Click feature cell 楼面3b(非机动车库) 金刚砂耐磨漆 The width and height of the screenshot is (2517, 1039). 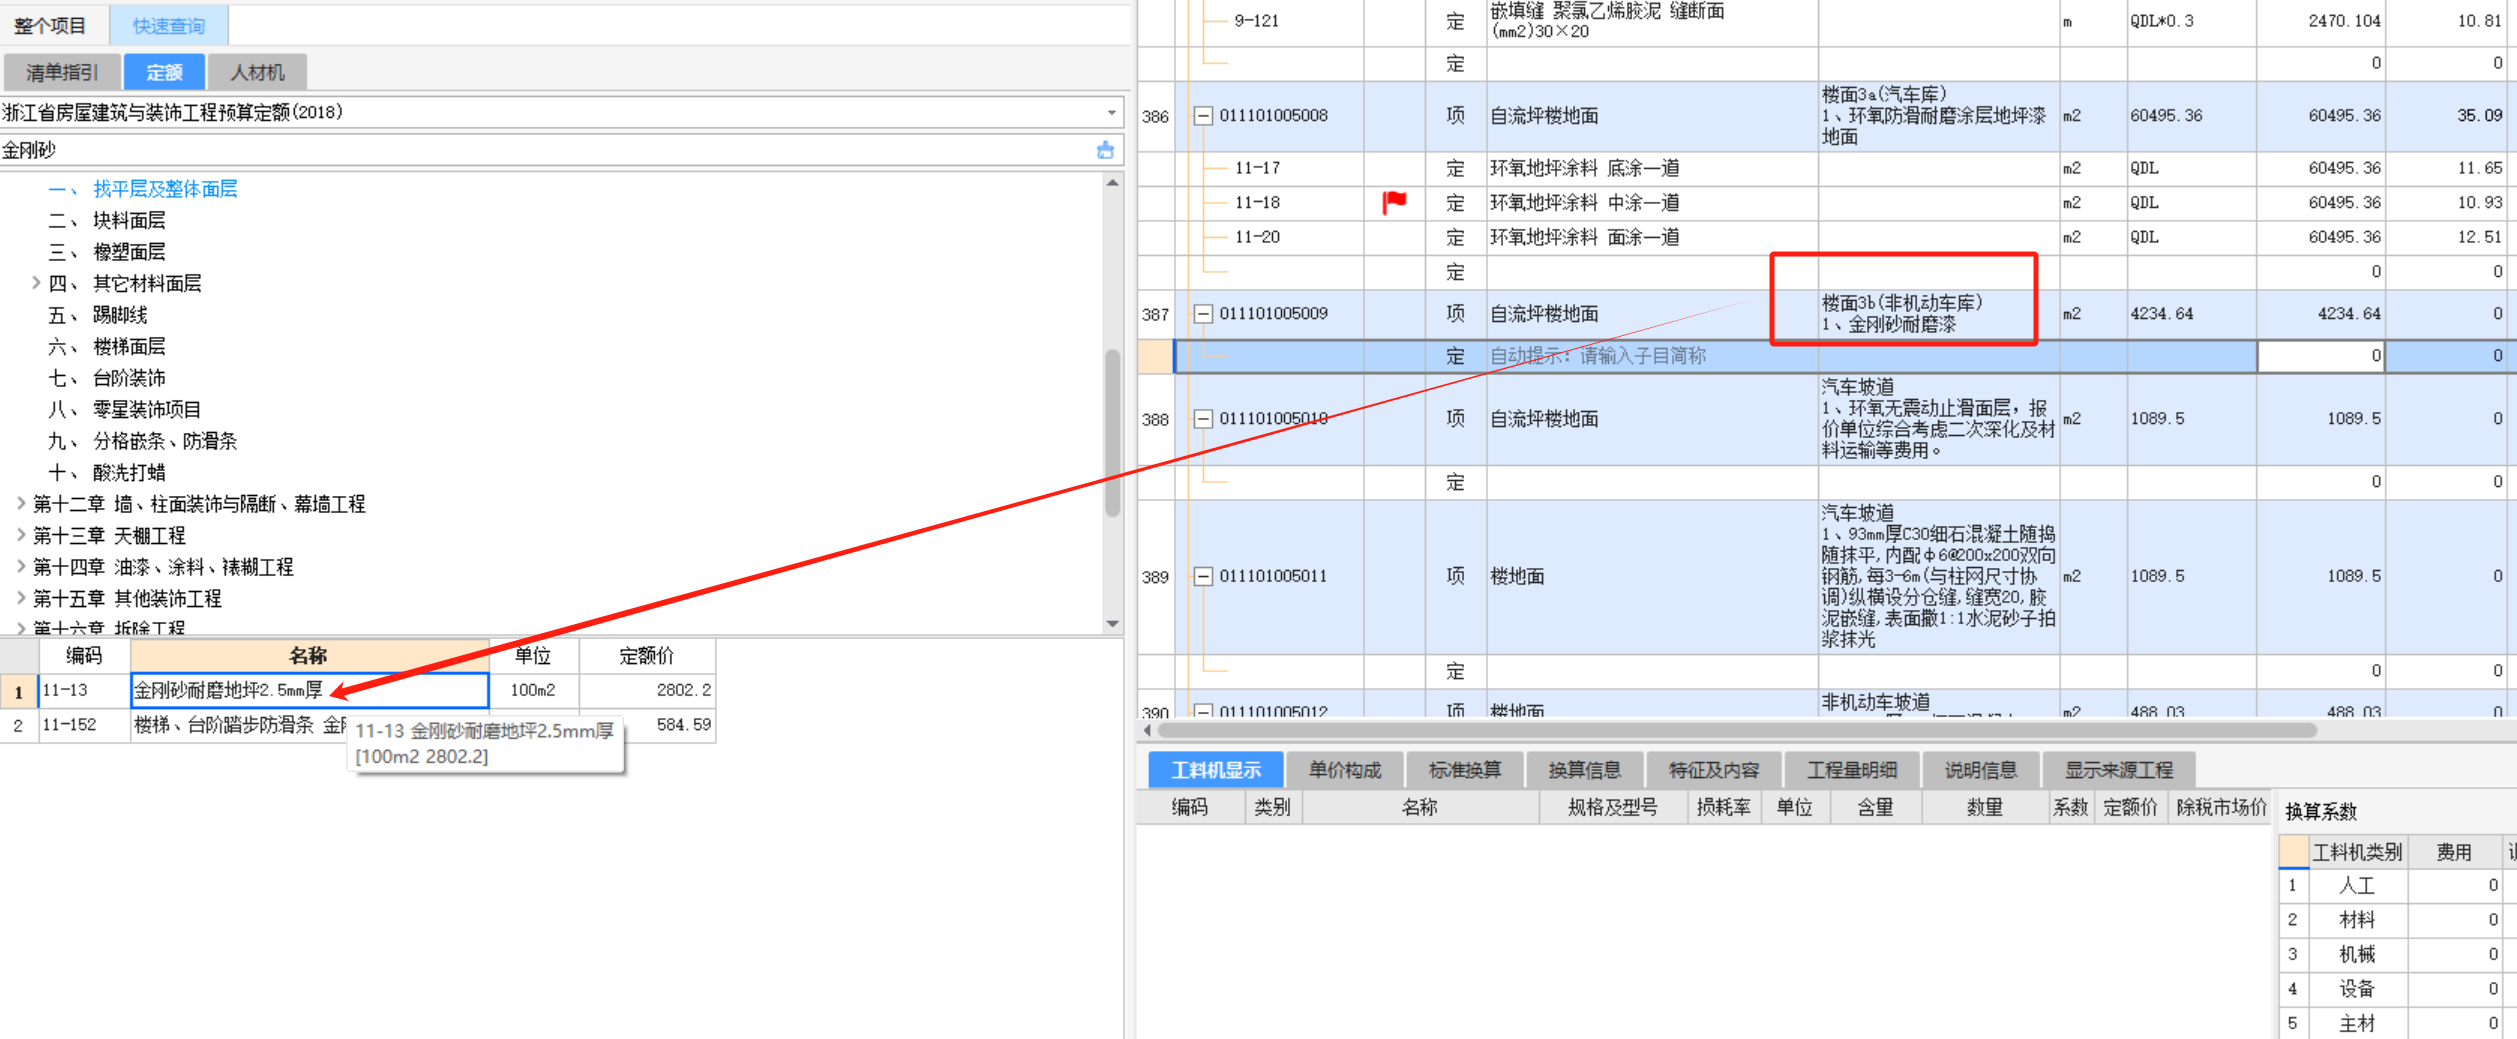point(1937,314)
